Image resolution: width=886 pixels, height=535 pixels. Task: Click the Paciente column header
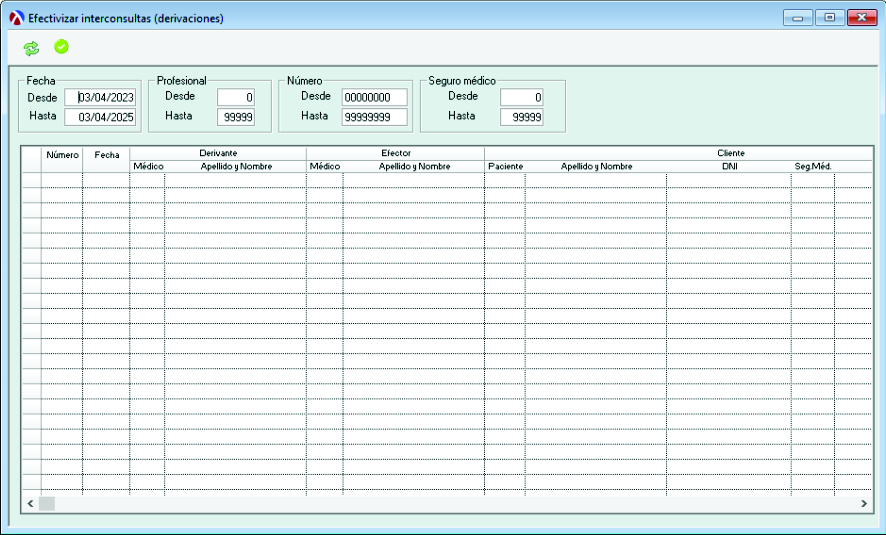505,166
